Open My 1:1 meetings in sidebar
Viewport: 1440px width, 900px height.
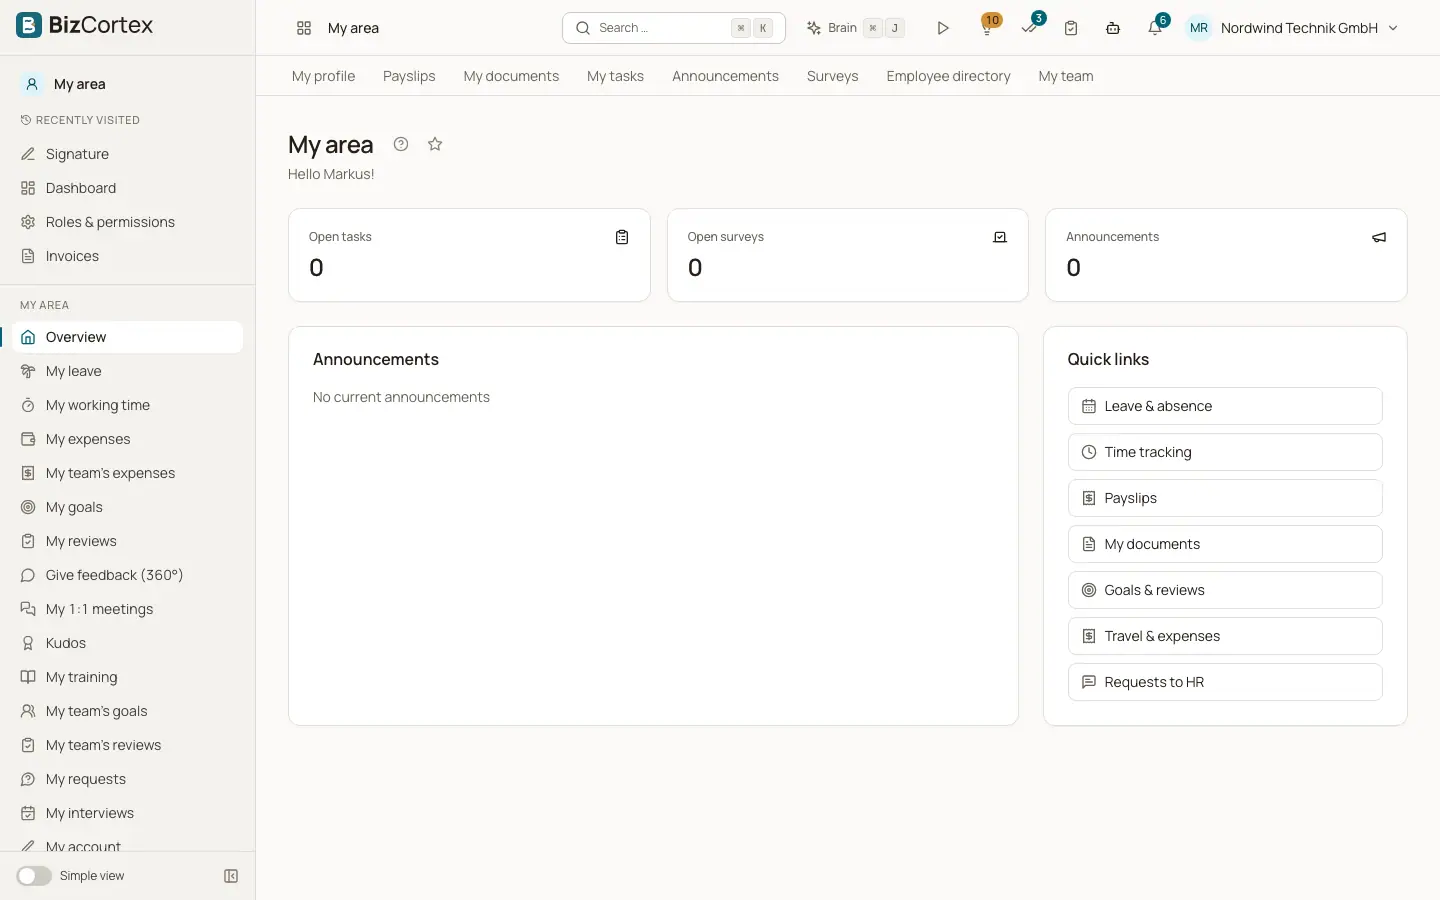(128, 609)
